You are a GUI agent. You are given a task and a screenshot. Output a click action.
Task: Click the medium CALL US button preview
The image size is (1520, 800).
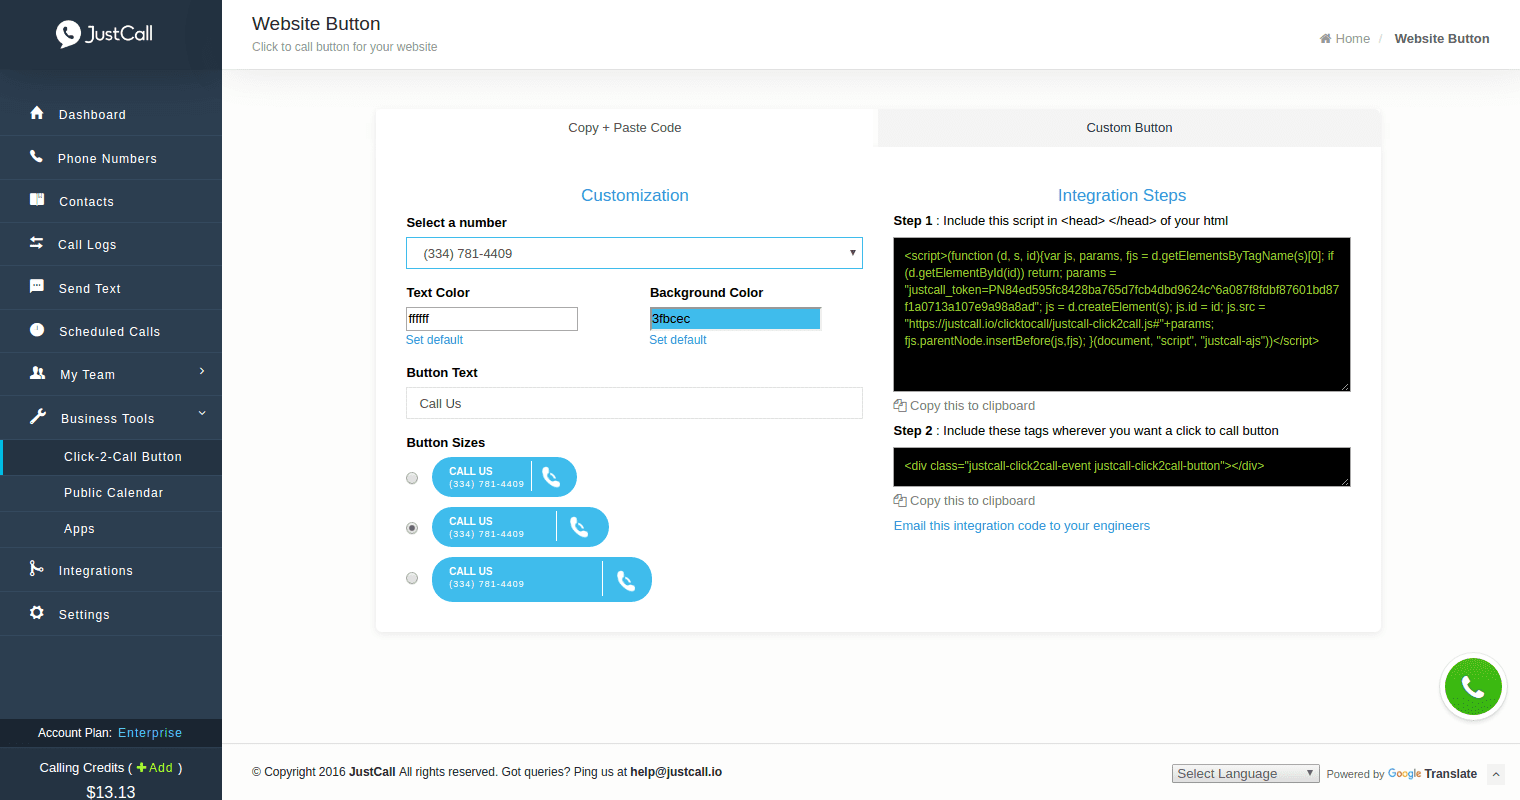click(520, 527)
